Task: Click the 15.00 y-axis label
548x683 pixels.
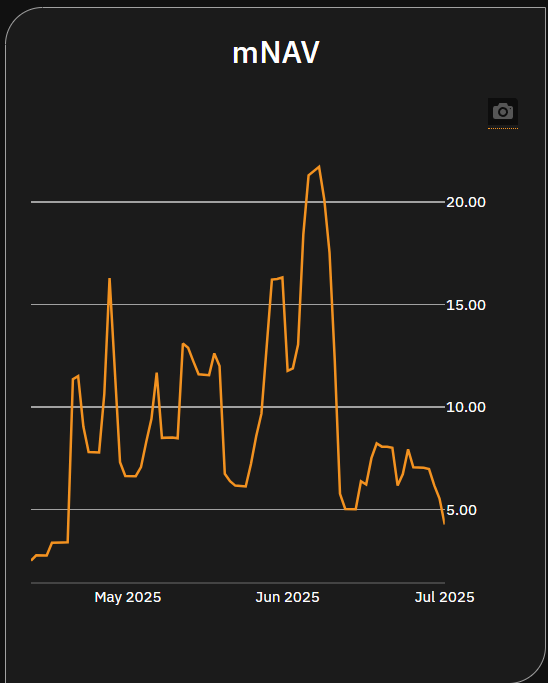Action: tap(466, 305)
